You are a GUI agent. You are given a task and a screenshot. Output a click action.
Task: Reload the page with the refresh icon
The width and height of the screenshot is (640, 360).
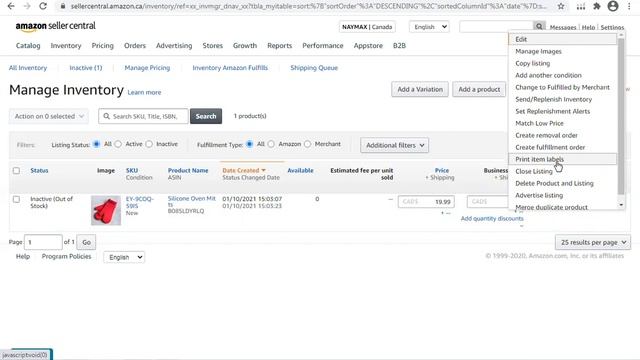(x=43, y=6)
